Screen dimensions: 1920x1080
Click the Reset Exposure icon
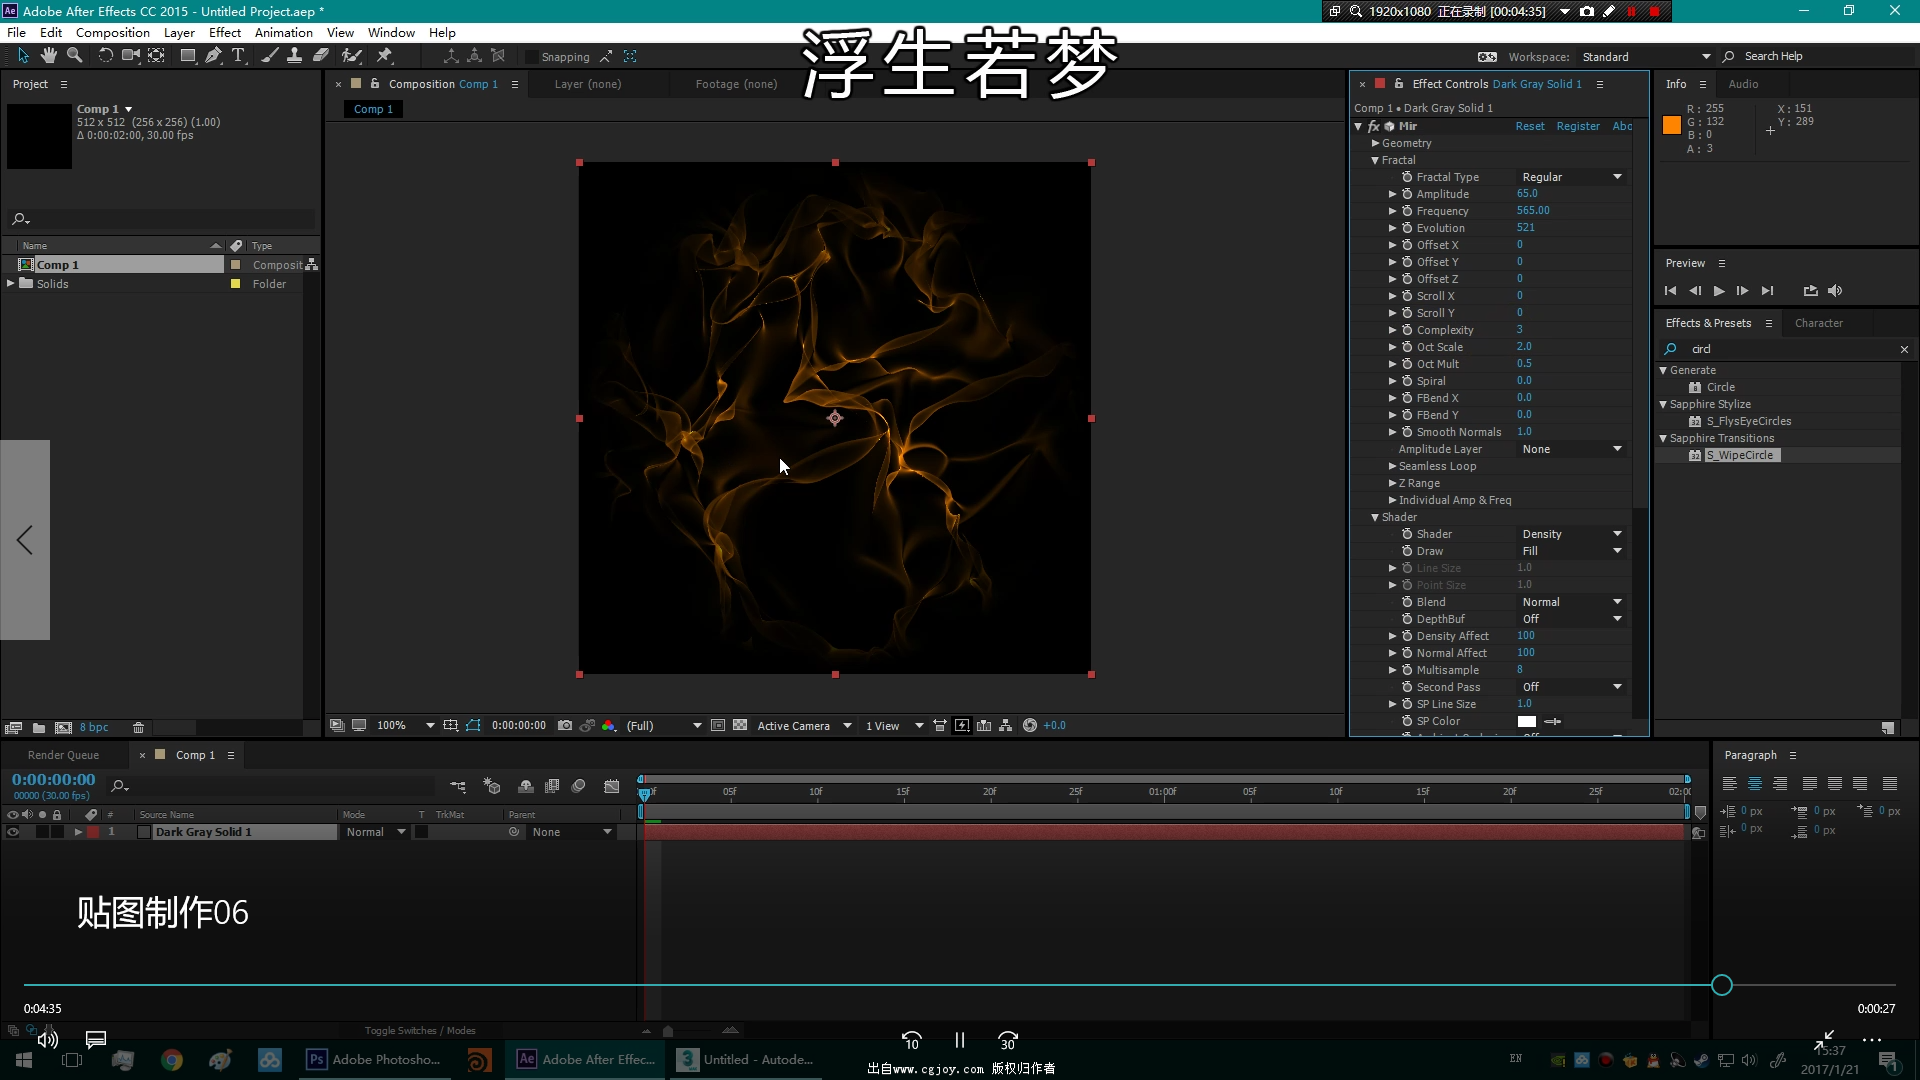1030,726
